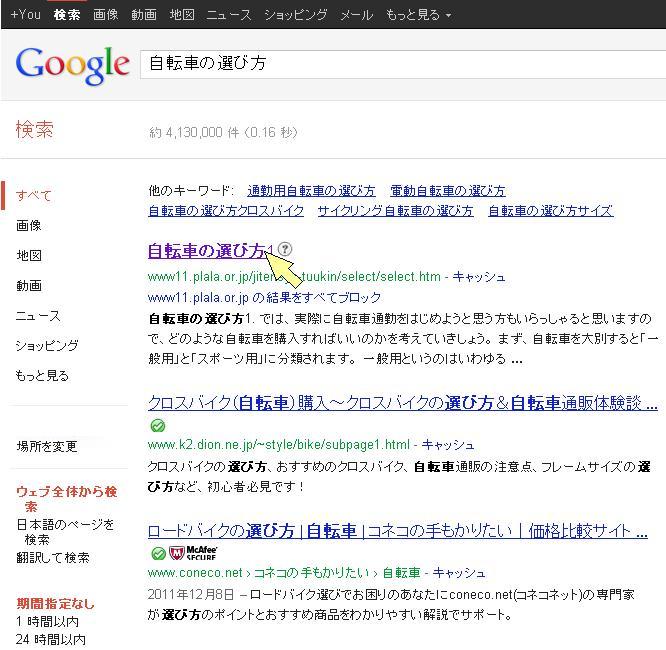
Task: Open ショッピング in the top navigation bar
Action: (x=296, y=15)
